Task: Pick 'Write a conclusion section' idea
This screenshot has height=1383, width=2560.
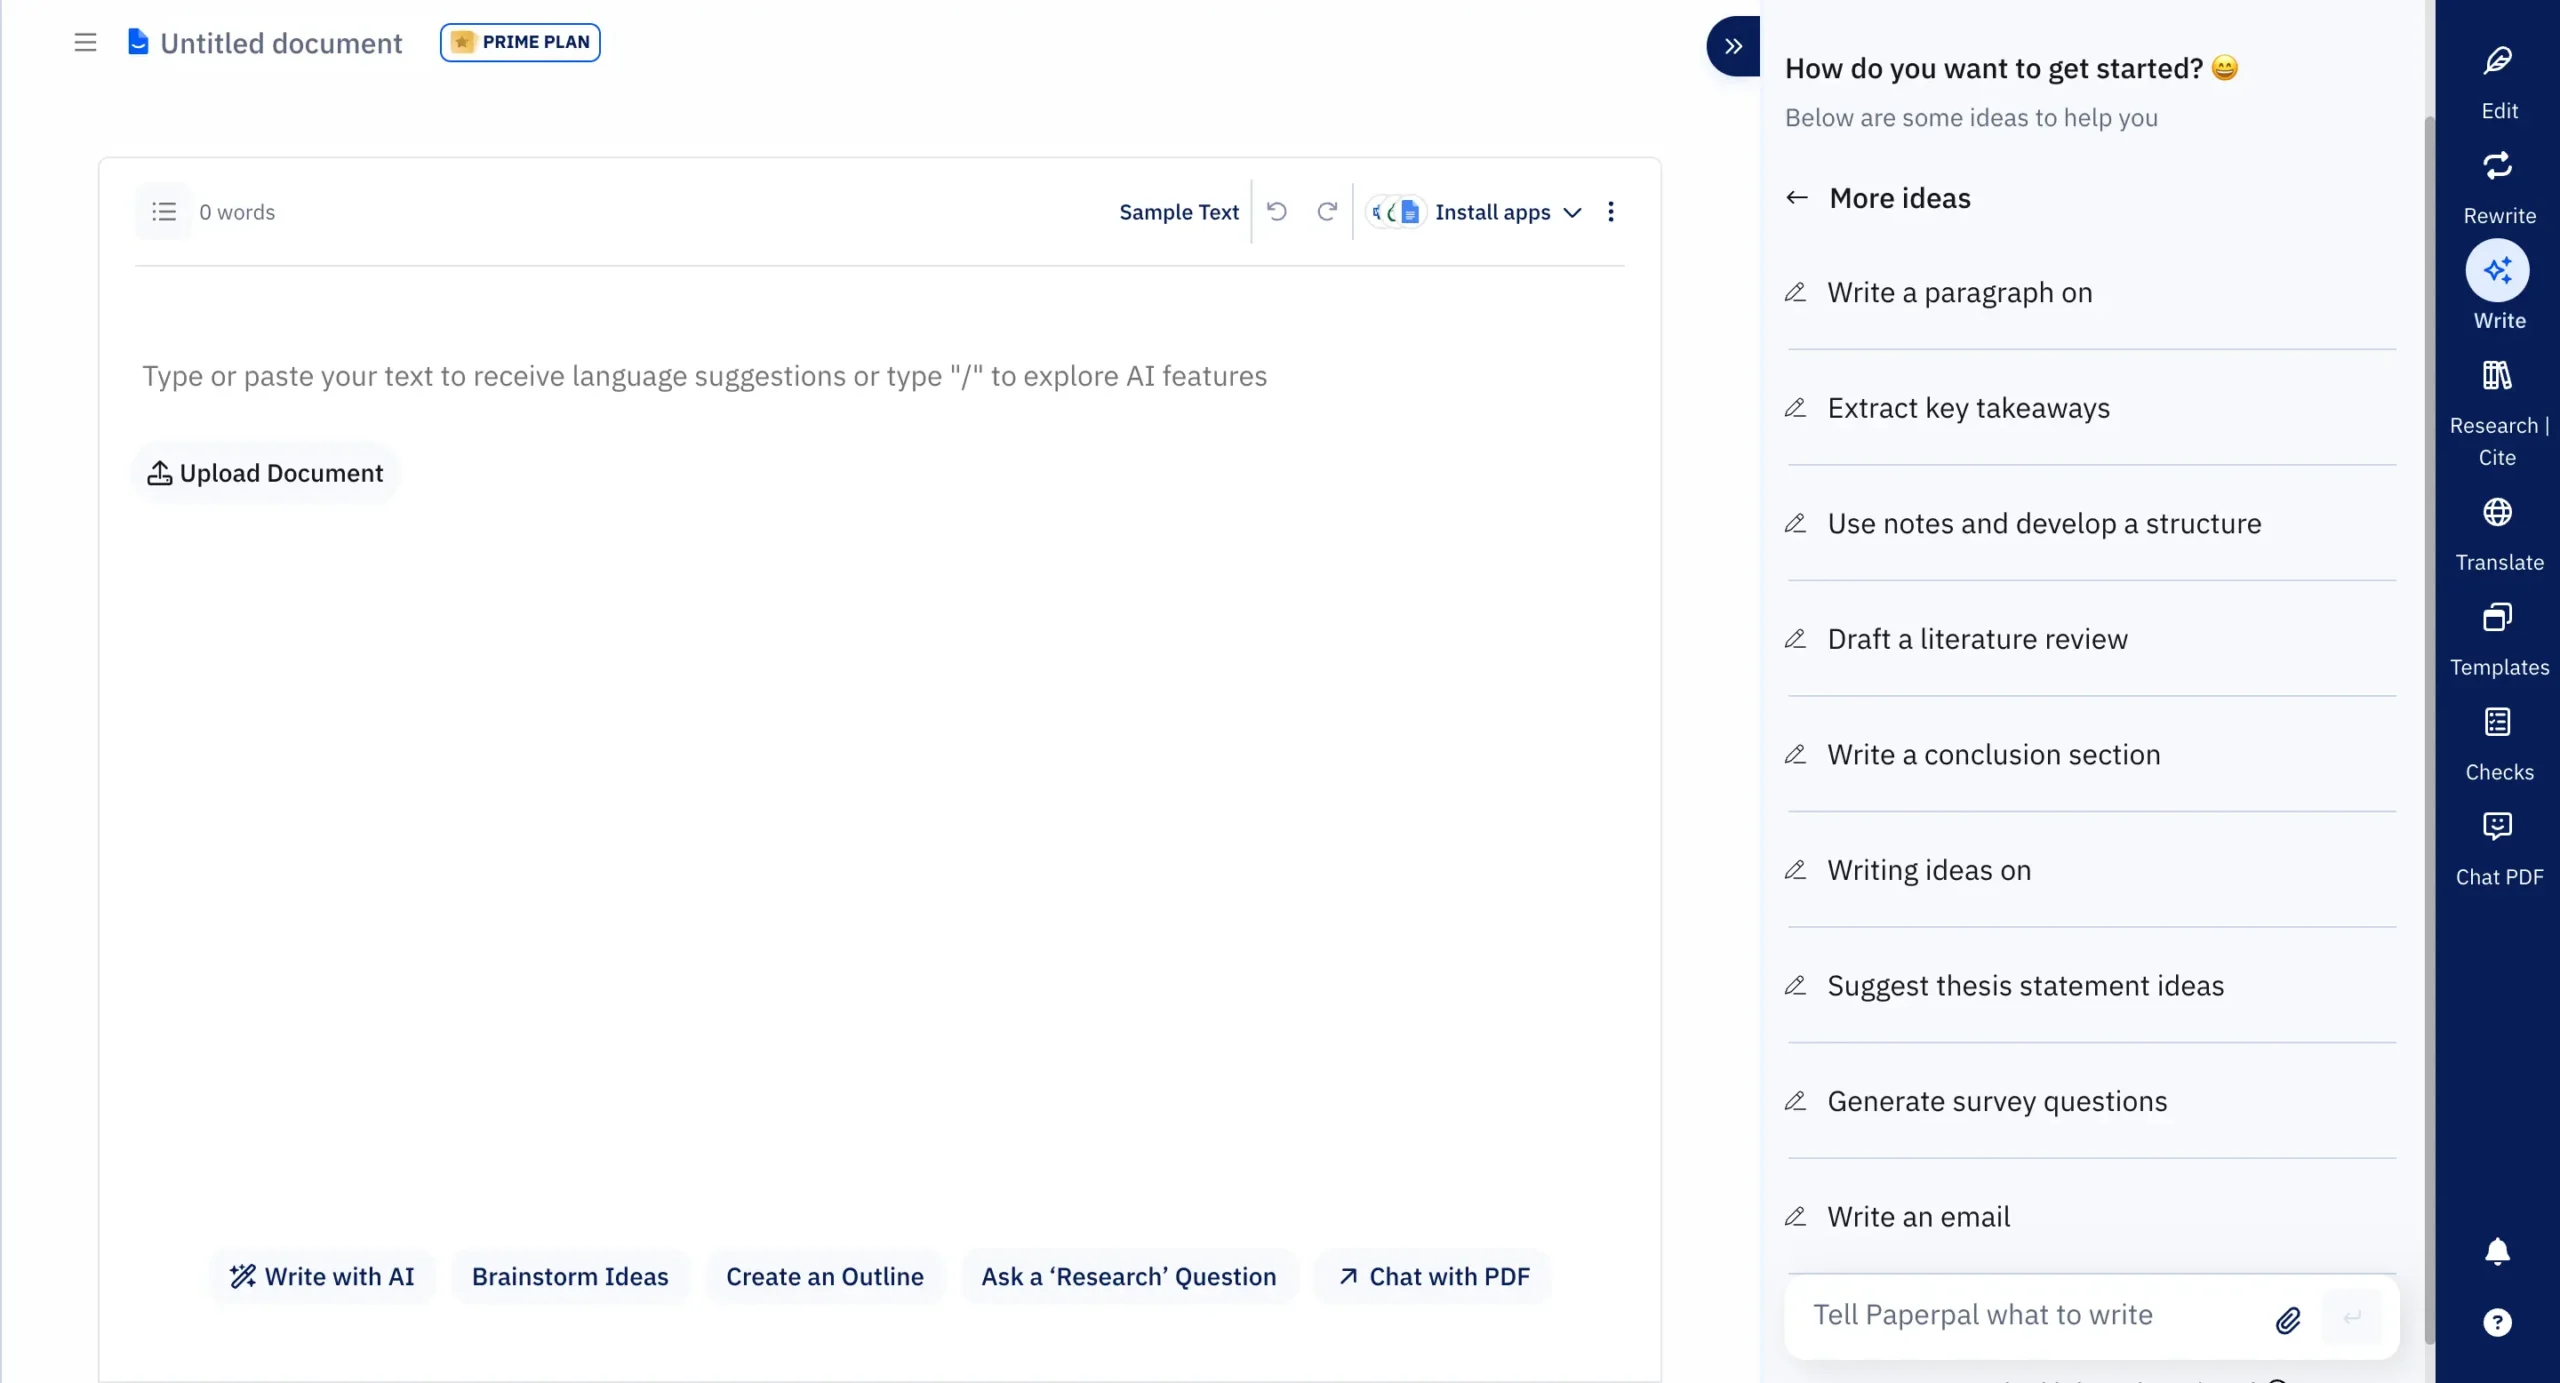Action: (x=2091, y=755)
